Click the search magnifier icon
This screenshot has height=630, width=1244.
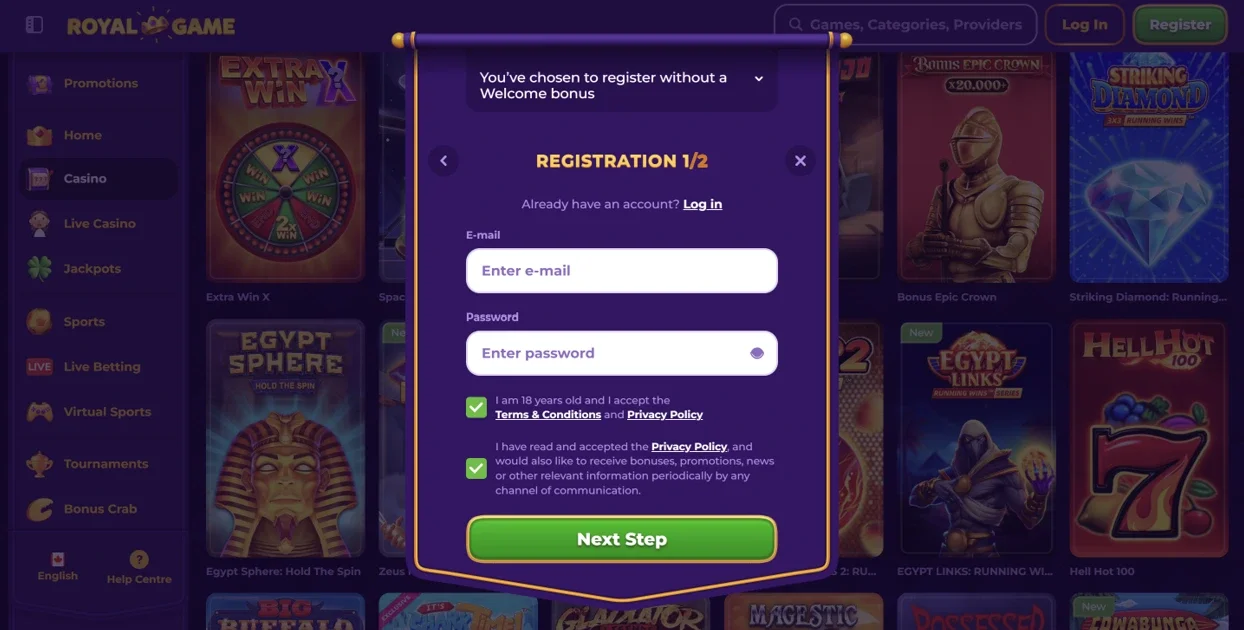coord(796,25)
